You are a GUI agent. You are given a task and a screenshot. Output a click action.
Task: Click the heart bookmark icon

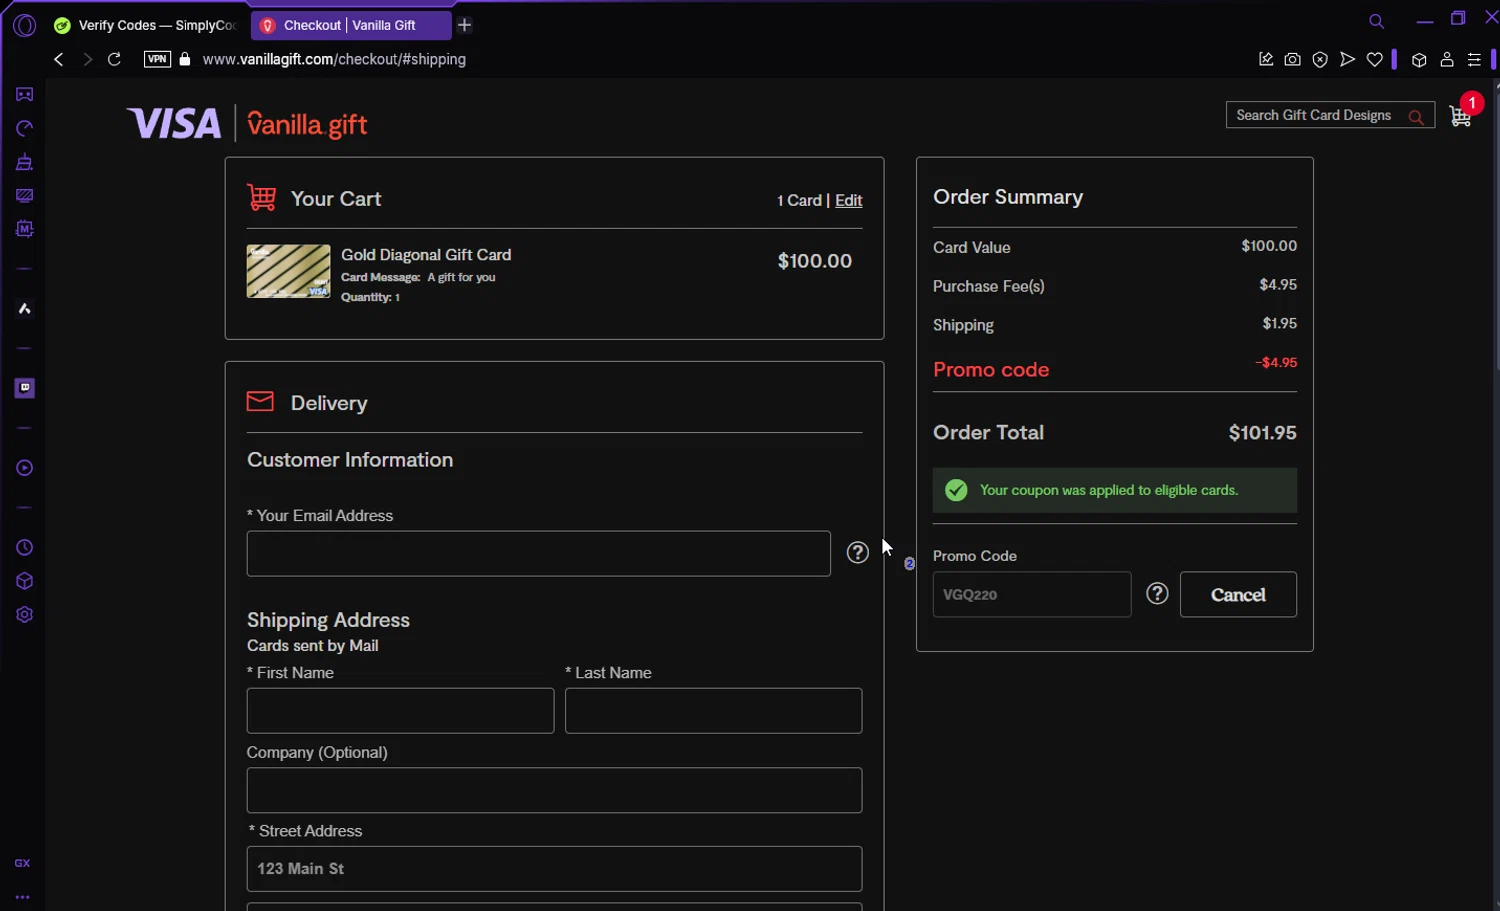1375,60
